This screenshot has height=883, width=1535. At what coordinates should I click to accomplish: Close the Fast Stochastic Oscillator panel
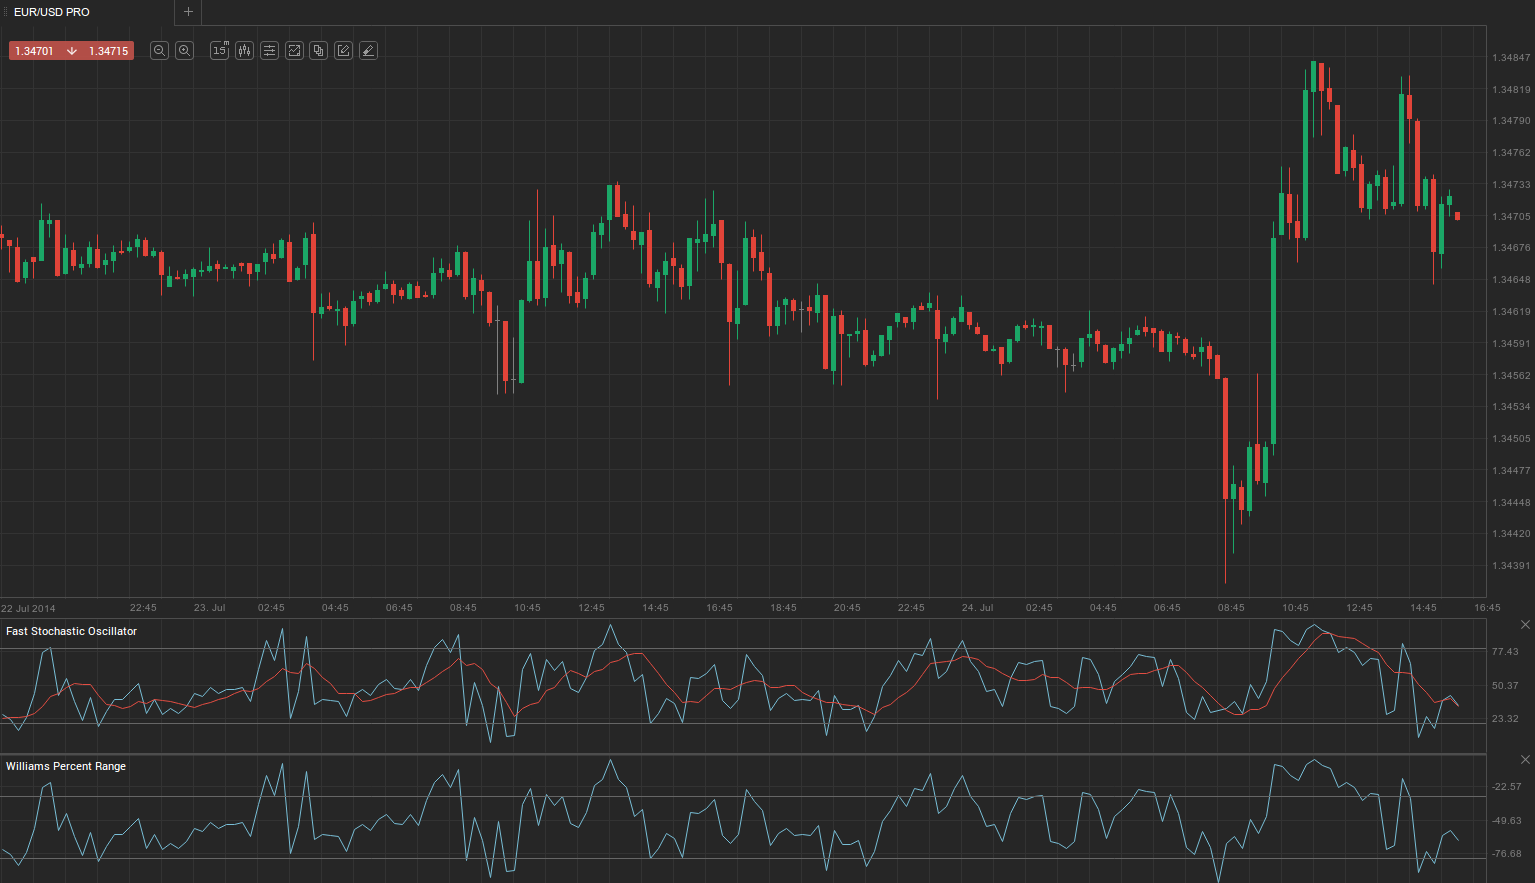click(x=1525, y=625)
